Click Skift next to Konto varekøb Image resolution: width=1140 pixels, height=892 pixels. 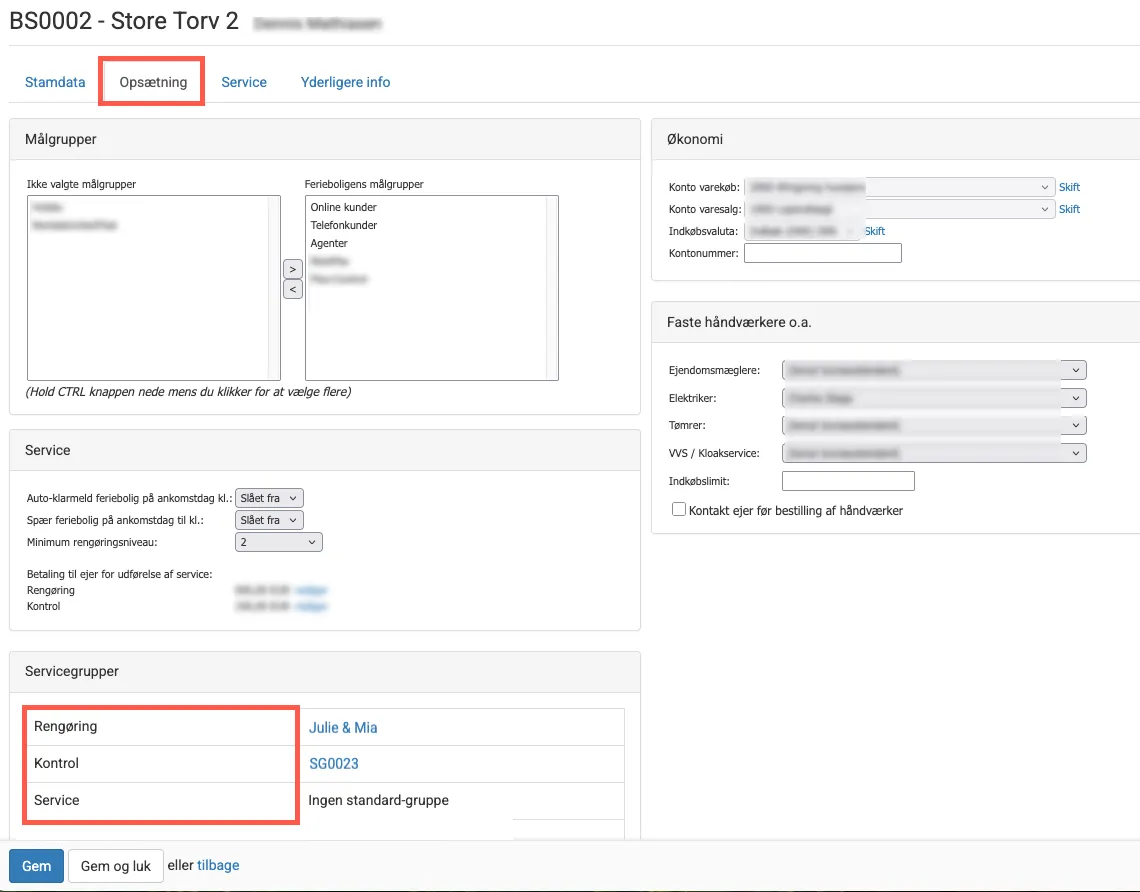pyautogui.click(x=1069, y=187)
